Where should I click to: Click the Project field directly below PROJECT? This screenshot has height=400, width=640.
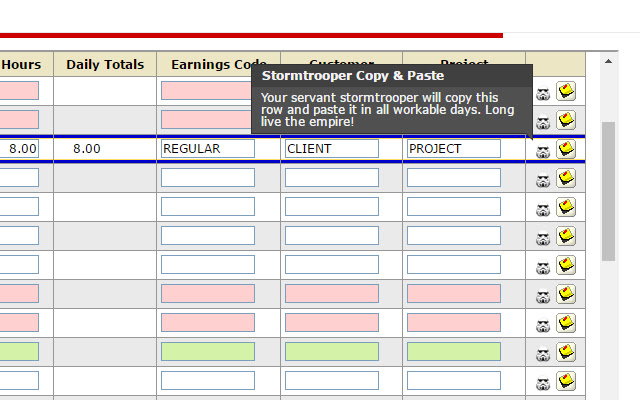(x=454, y=178)
